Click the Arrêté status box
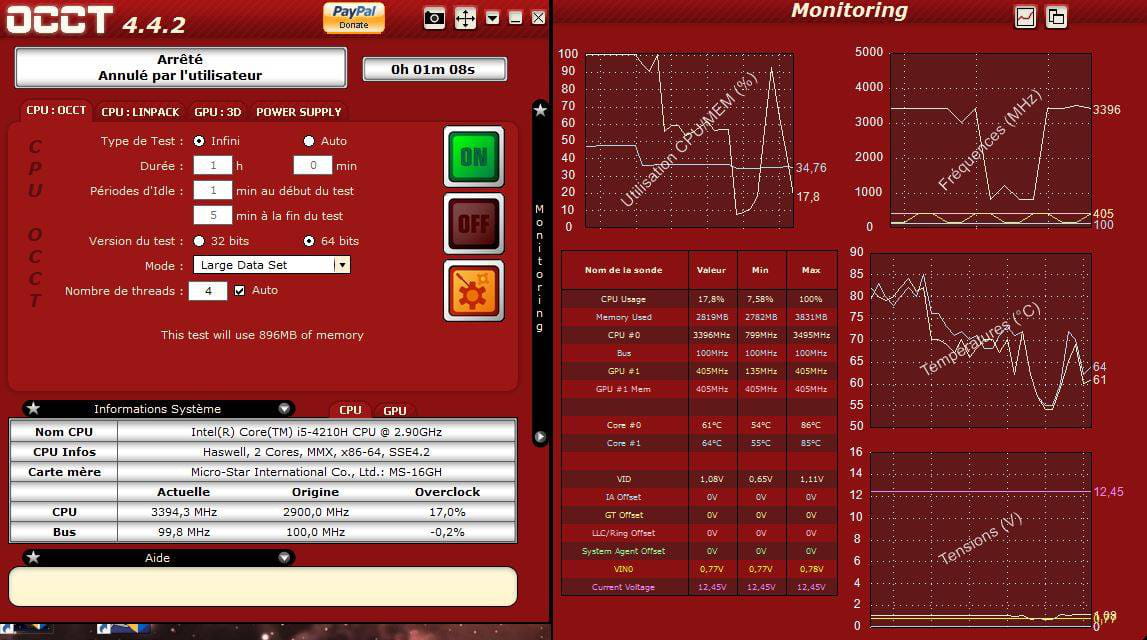This screenshot has height=640, width=1147. 180,67
